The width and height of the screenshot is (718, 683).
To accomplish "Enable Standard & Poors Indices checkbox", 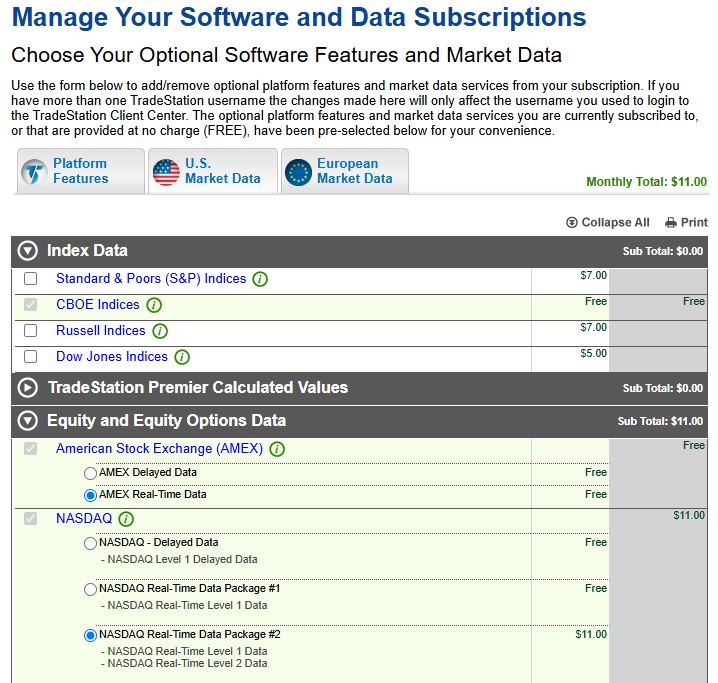I will [31, 278].
